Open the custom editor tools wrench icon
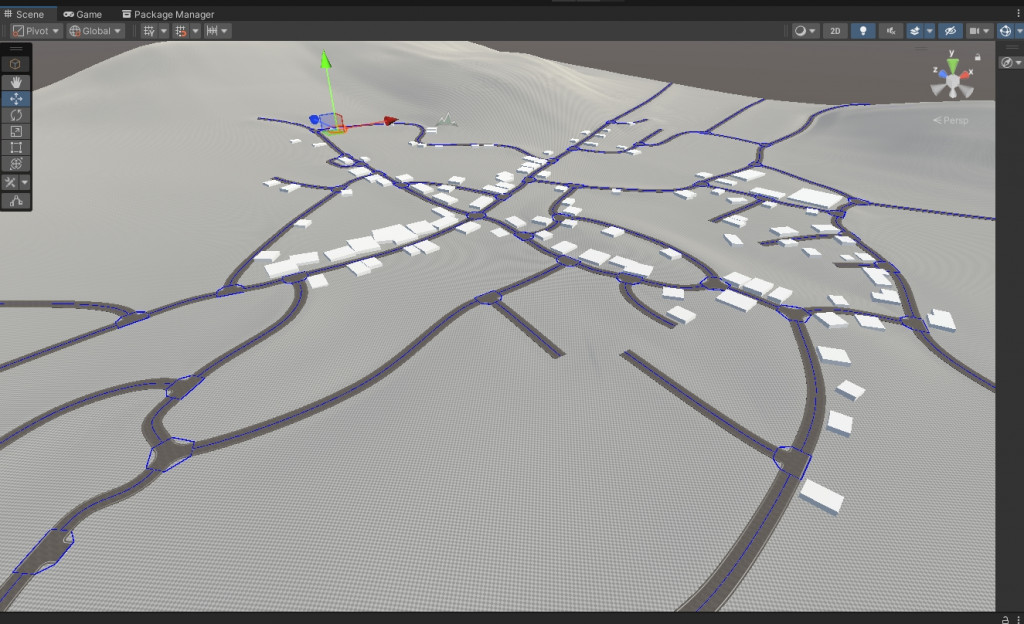This screenshot has width=1024, height=624. click(x=10, y=182)
